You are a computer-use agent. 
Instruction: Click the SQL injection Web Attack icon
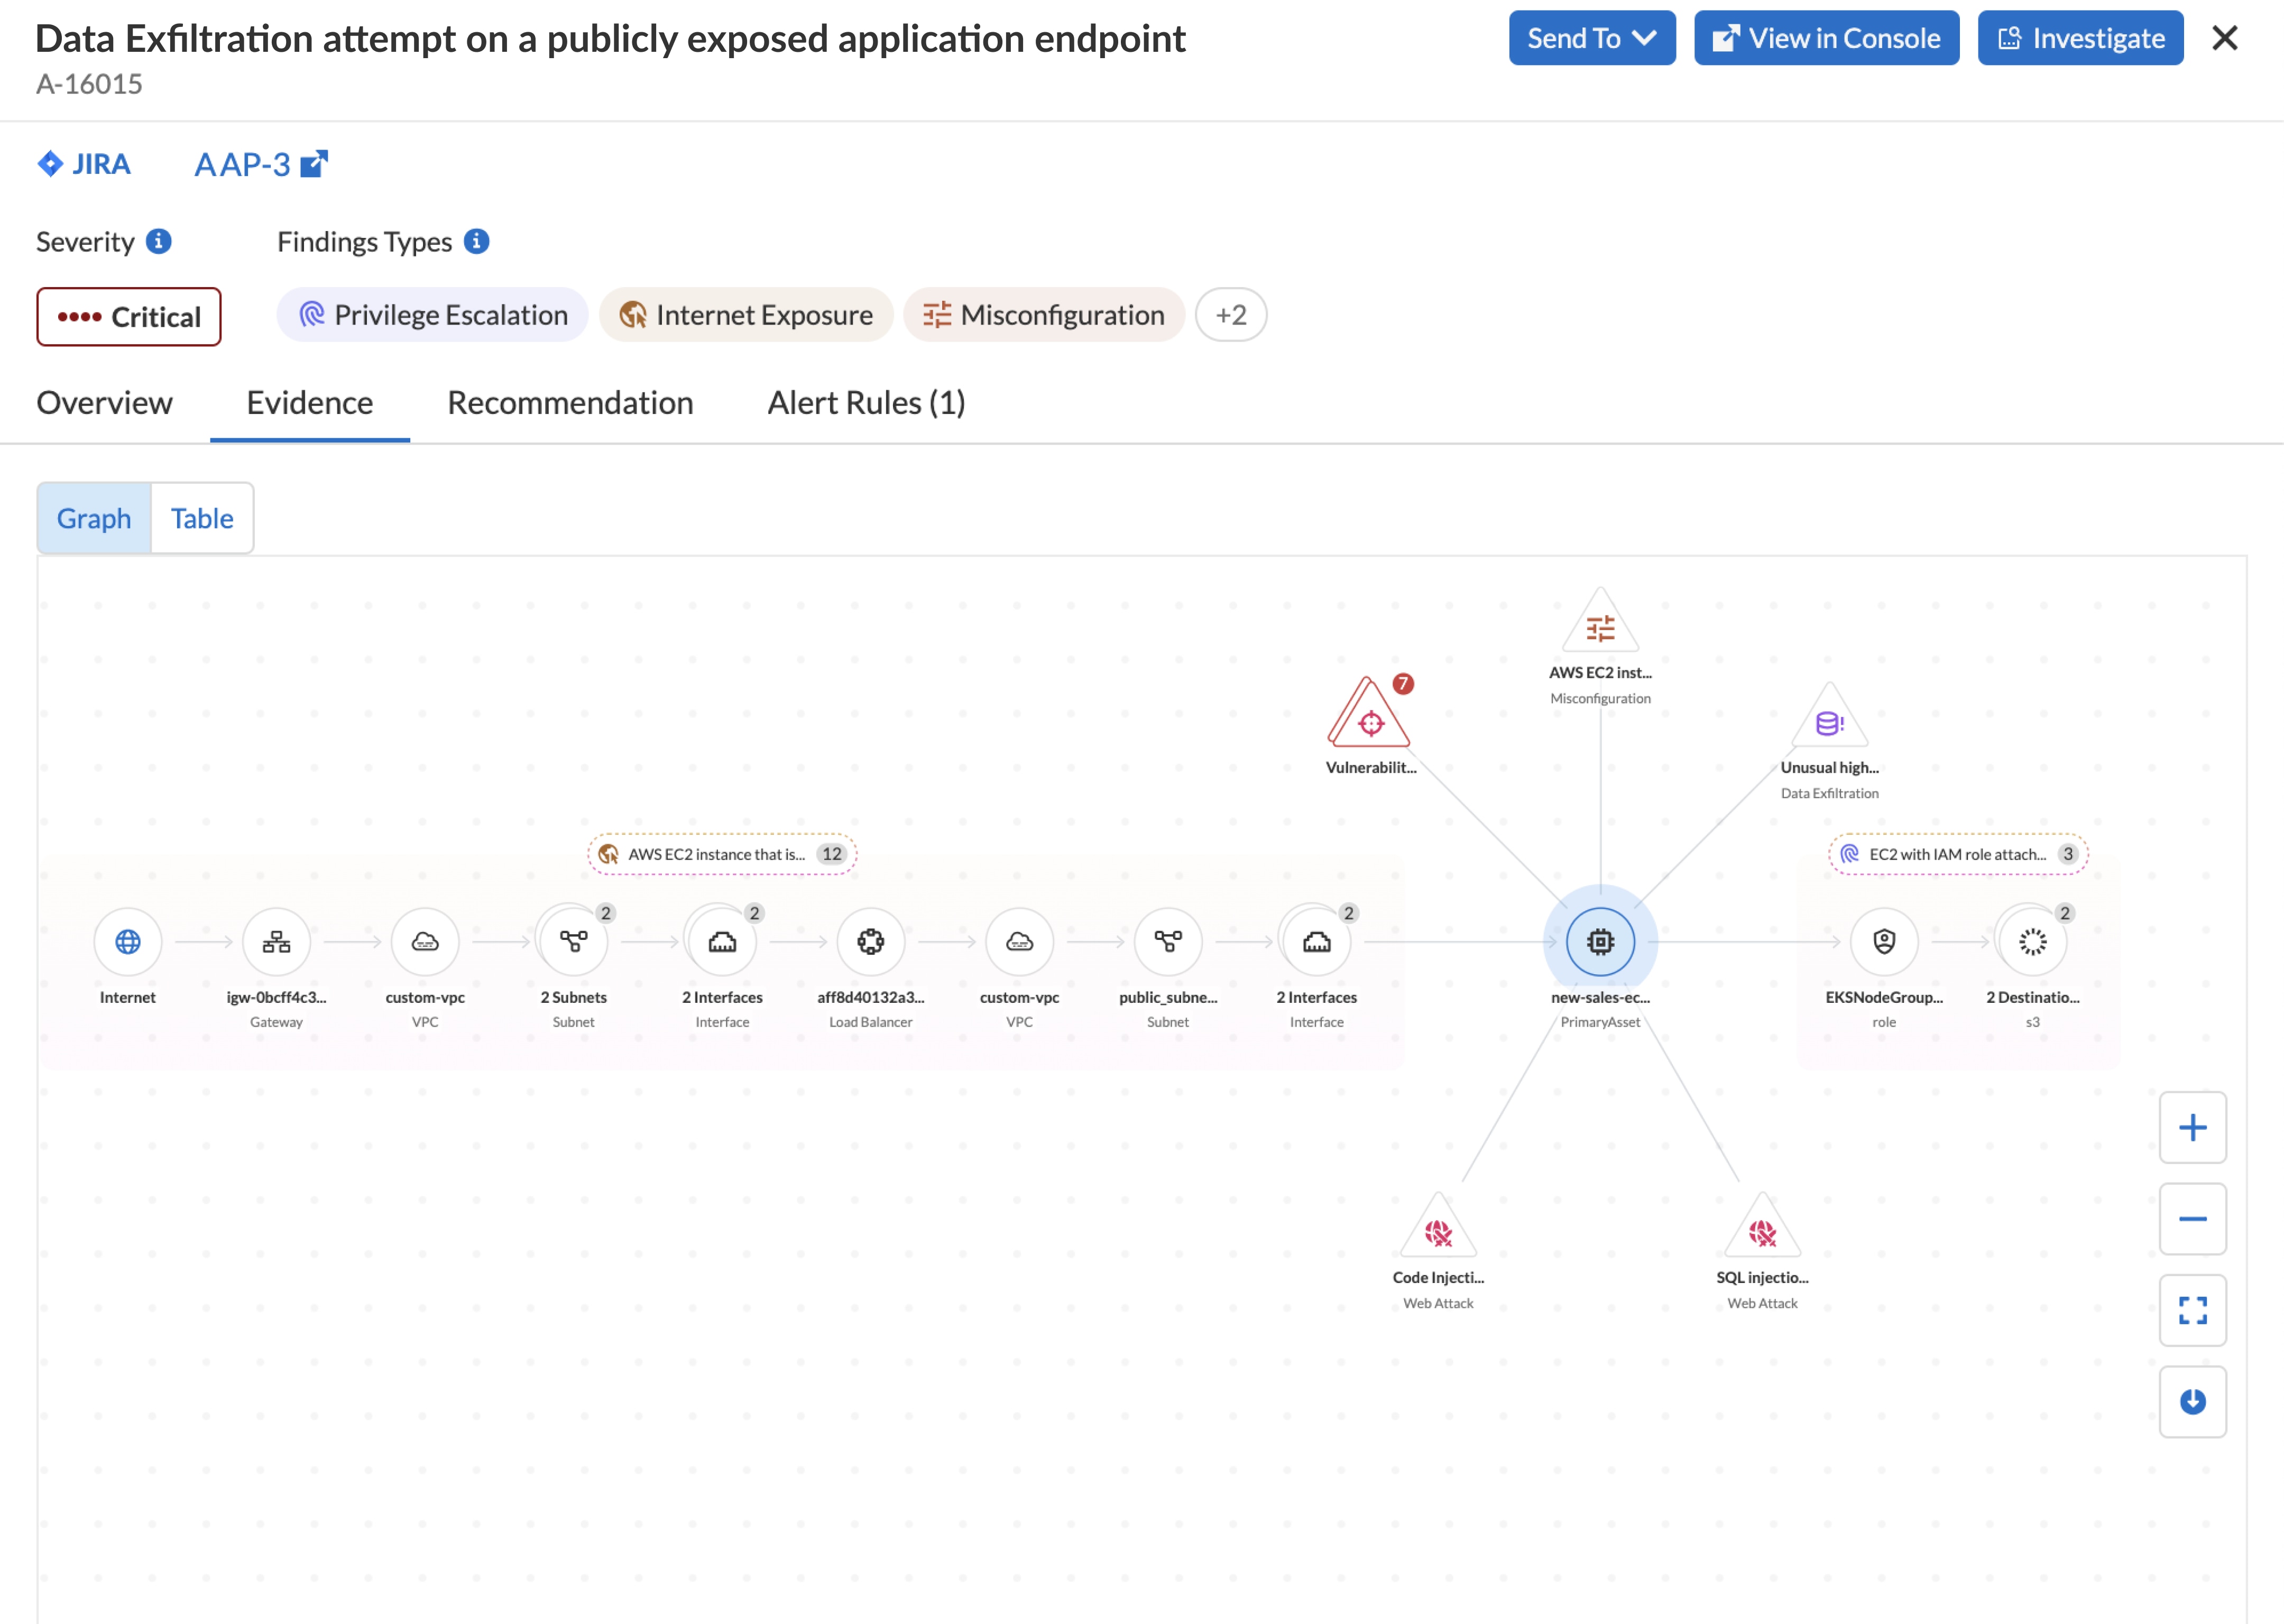coord(1761,1231)
